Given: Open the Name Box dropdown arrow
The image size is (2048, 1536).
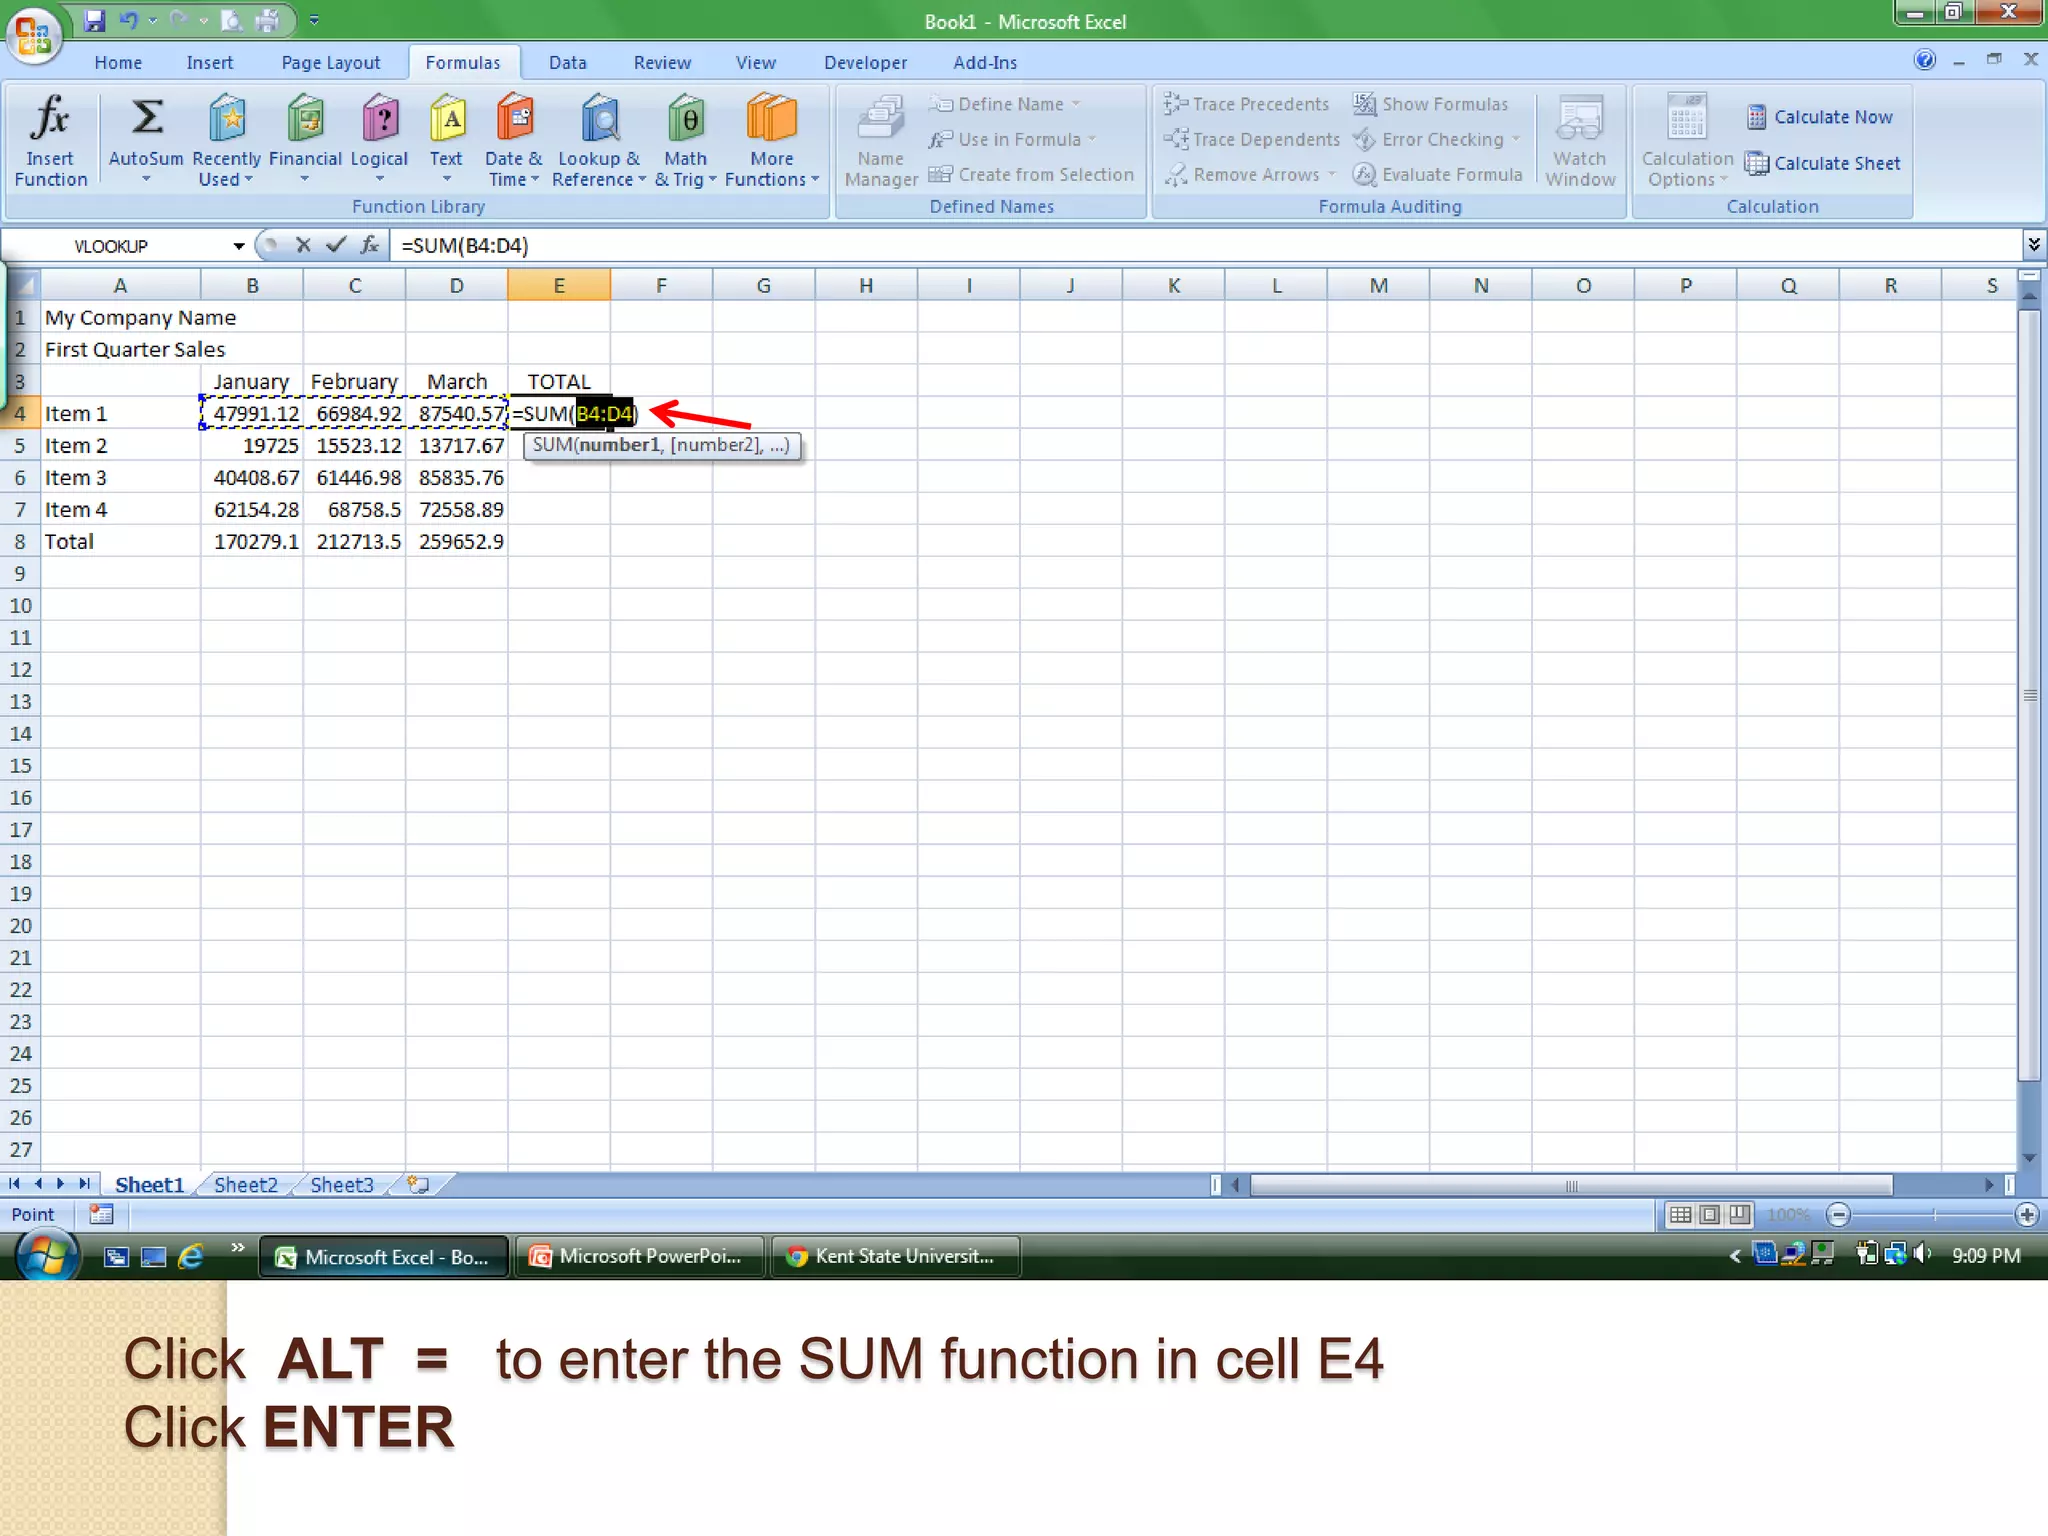Looking at the screenshot, I should click(x=238, y=246).
